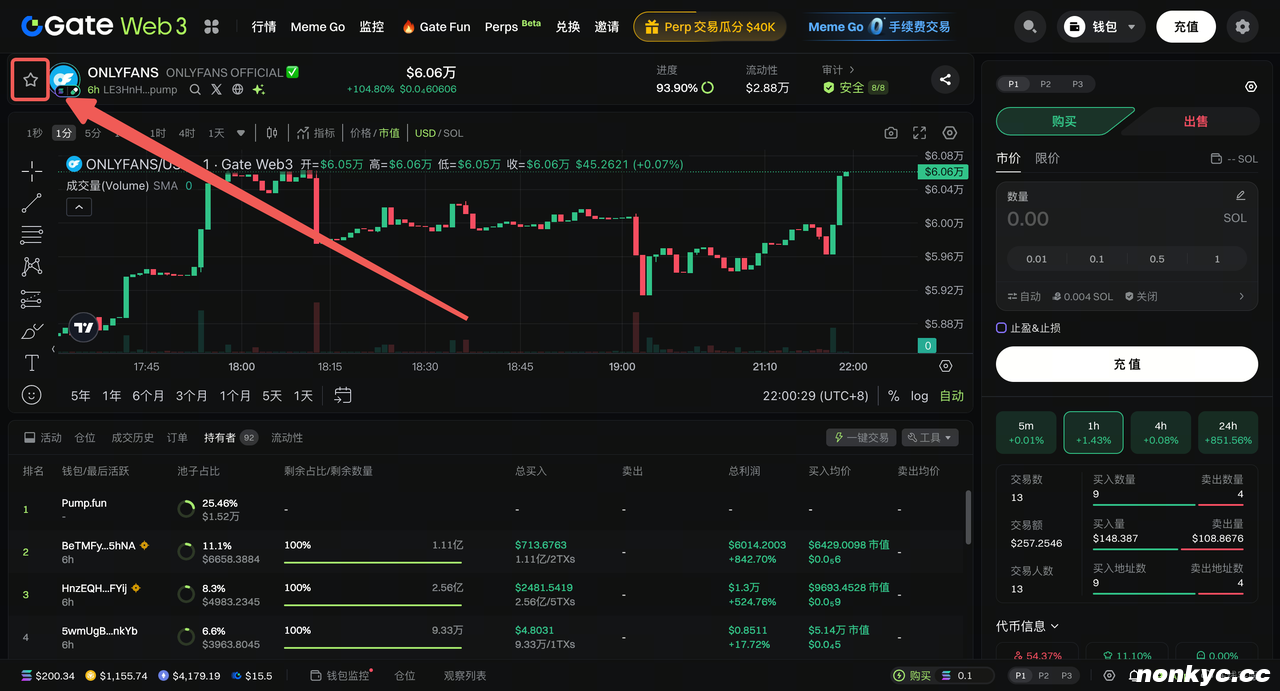The image size is (1280, 691).
Task: Switch display to price (价格)
Action: pyautogui.click(x=361, y=133)
